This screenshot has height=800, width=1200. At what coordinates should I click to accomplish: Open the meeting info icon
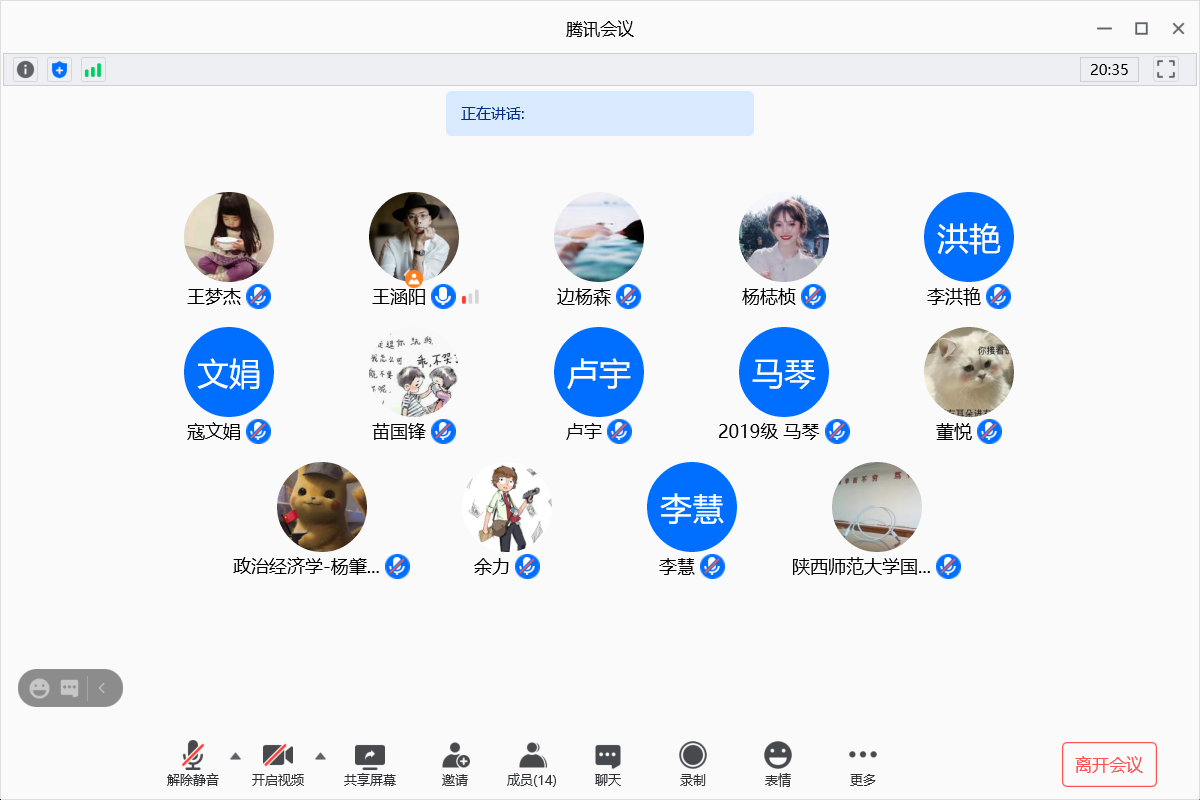click(26, 70)
